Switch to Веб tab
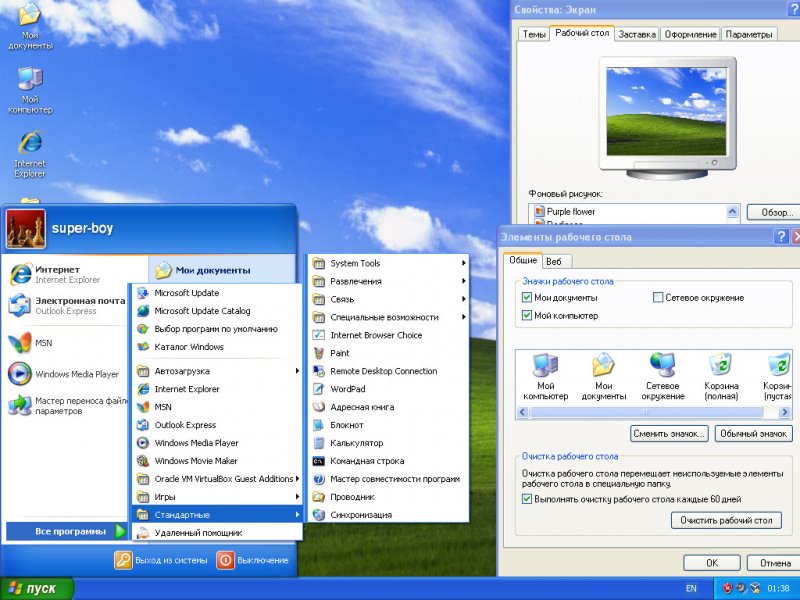 click(x=555, y=262)
